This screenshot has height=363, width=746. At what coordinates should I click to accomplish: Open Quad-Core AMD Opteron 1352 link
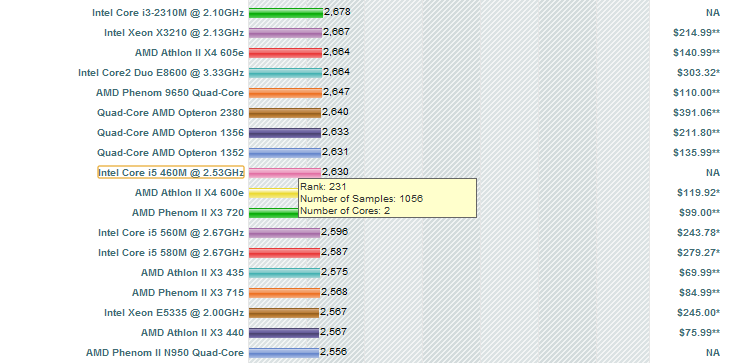170,153
